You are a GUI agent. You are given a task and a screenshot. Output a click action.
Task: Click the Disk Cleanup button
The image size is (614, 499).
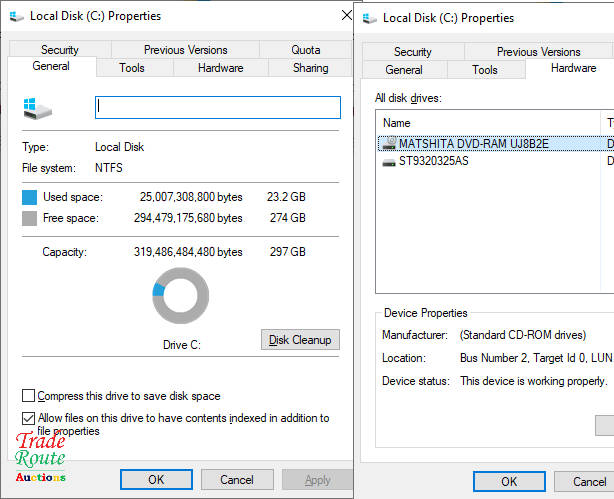point(299,340)
